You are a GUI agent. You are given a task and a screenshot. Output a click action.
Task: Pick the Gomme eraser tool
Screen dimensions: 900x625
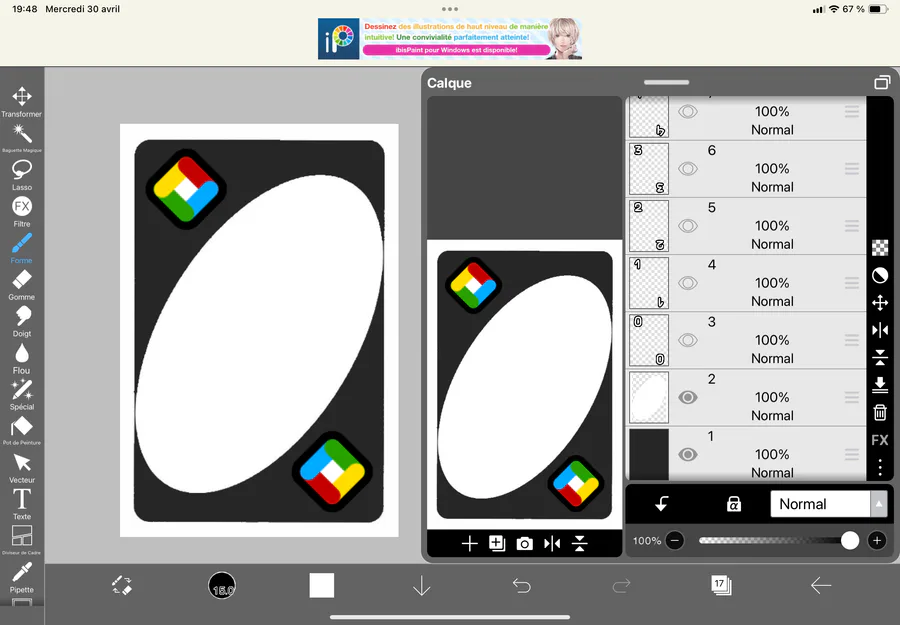22,285
